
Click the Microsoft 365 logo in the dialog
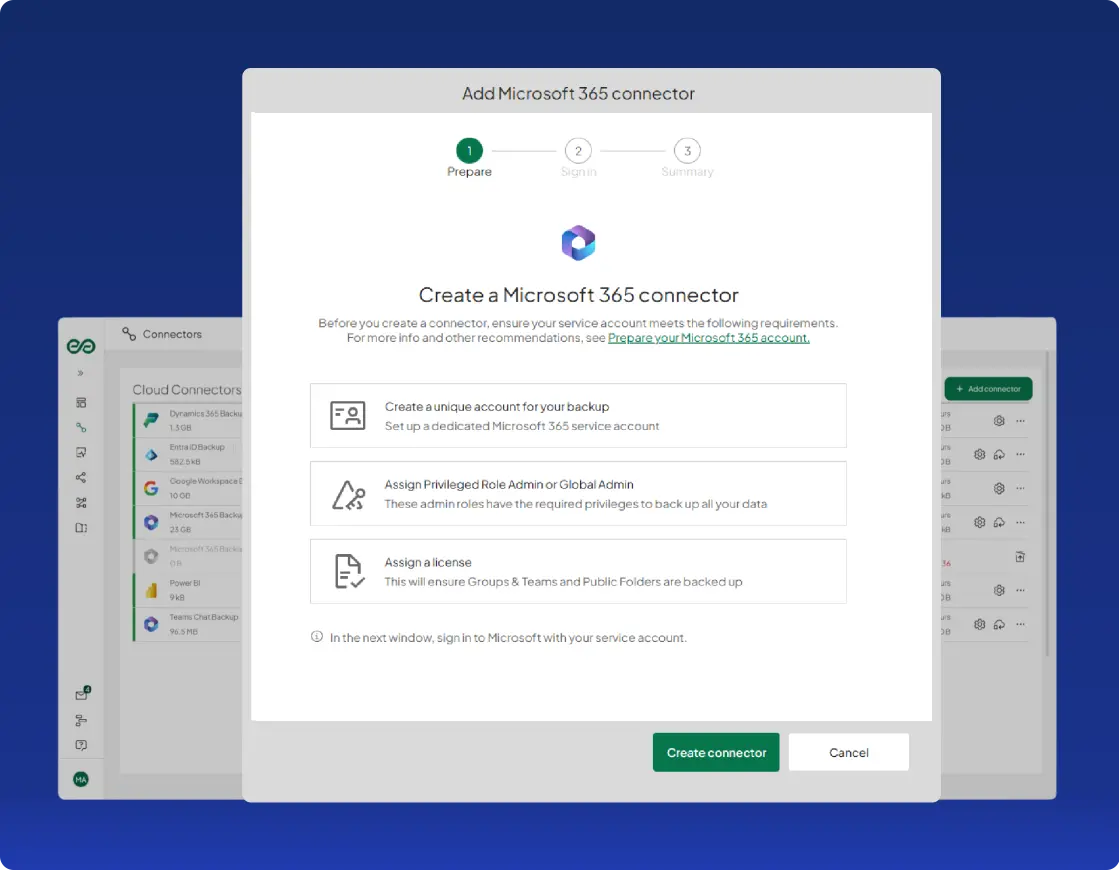coord(579,243)
